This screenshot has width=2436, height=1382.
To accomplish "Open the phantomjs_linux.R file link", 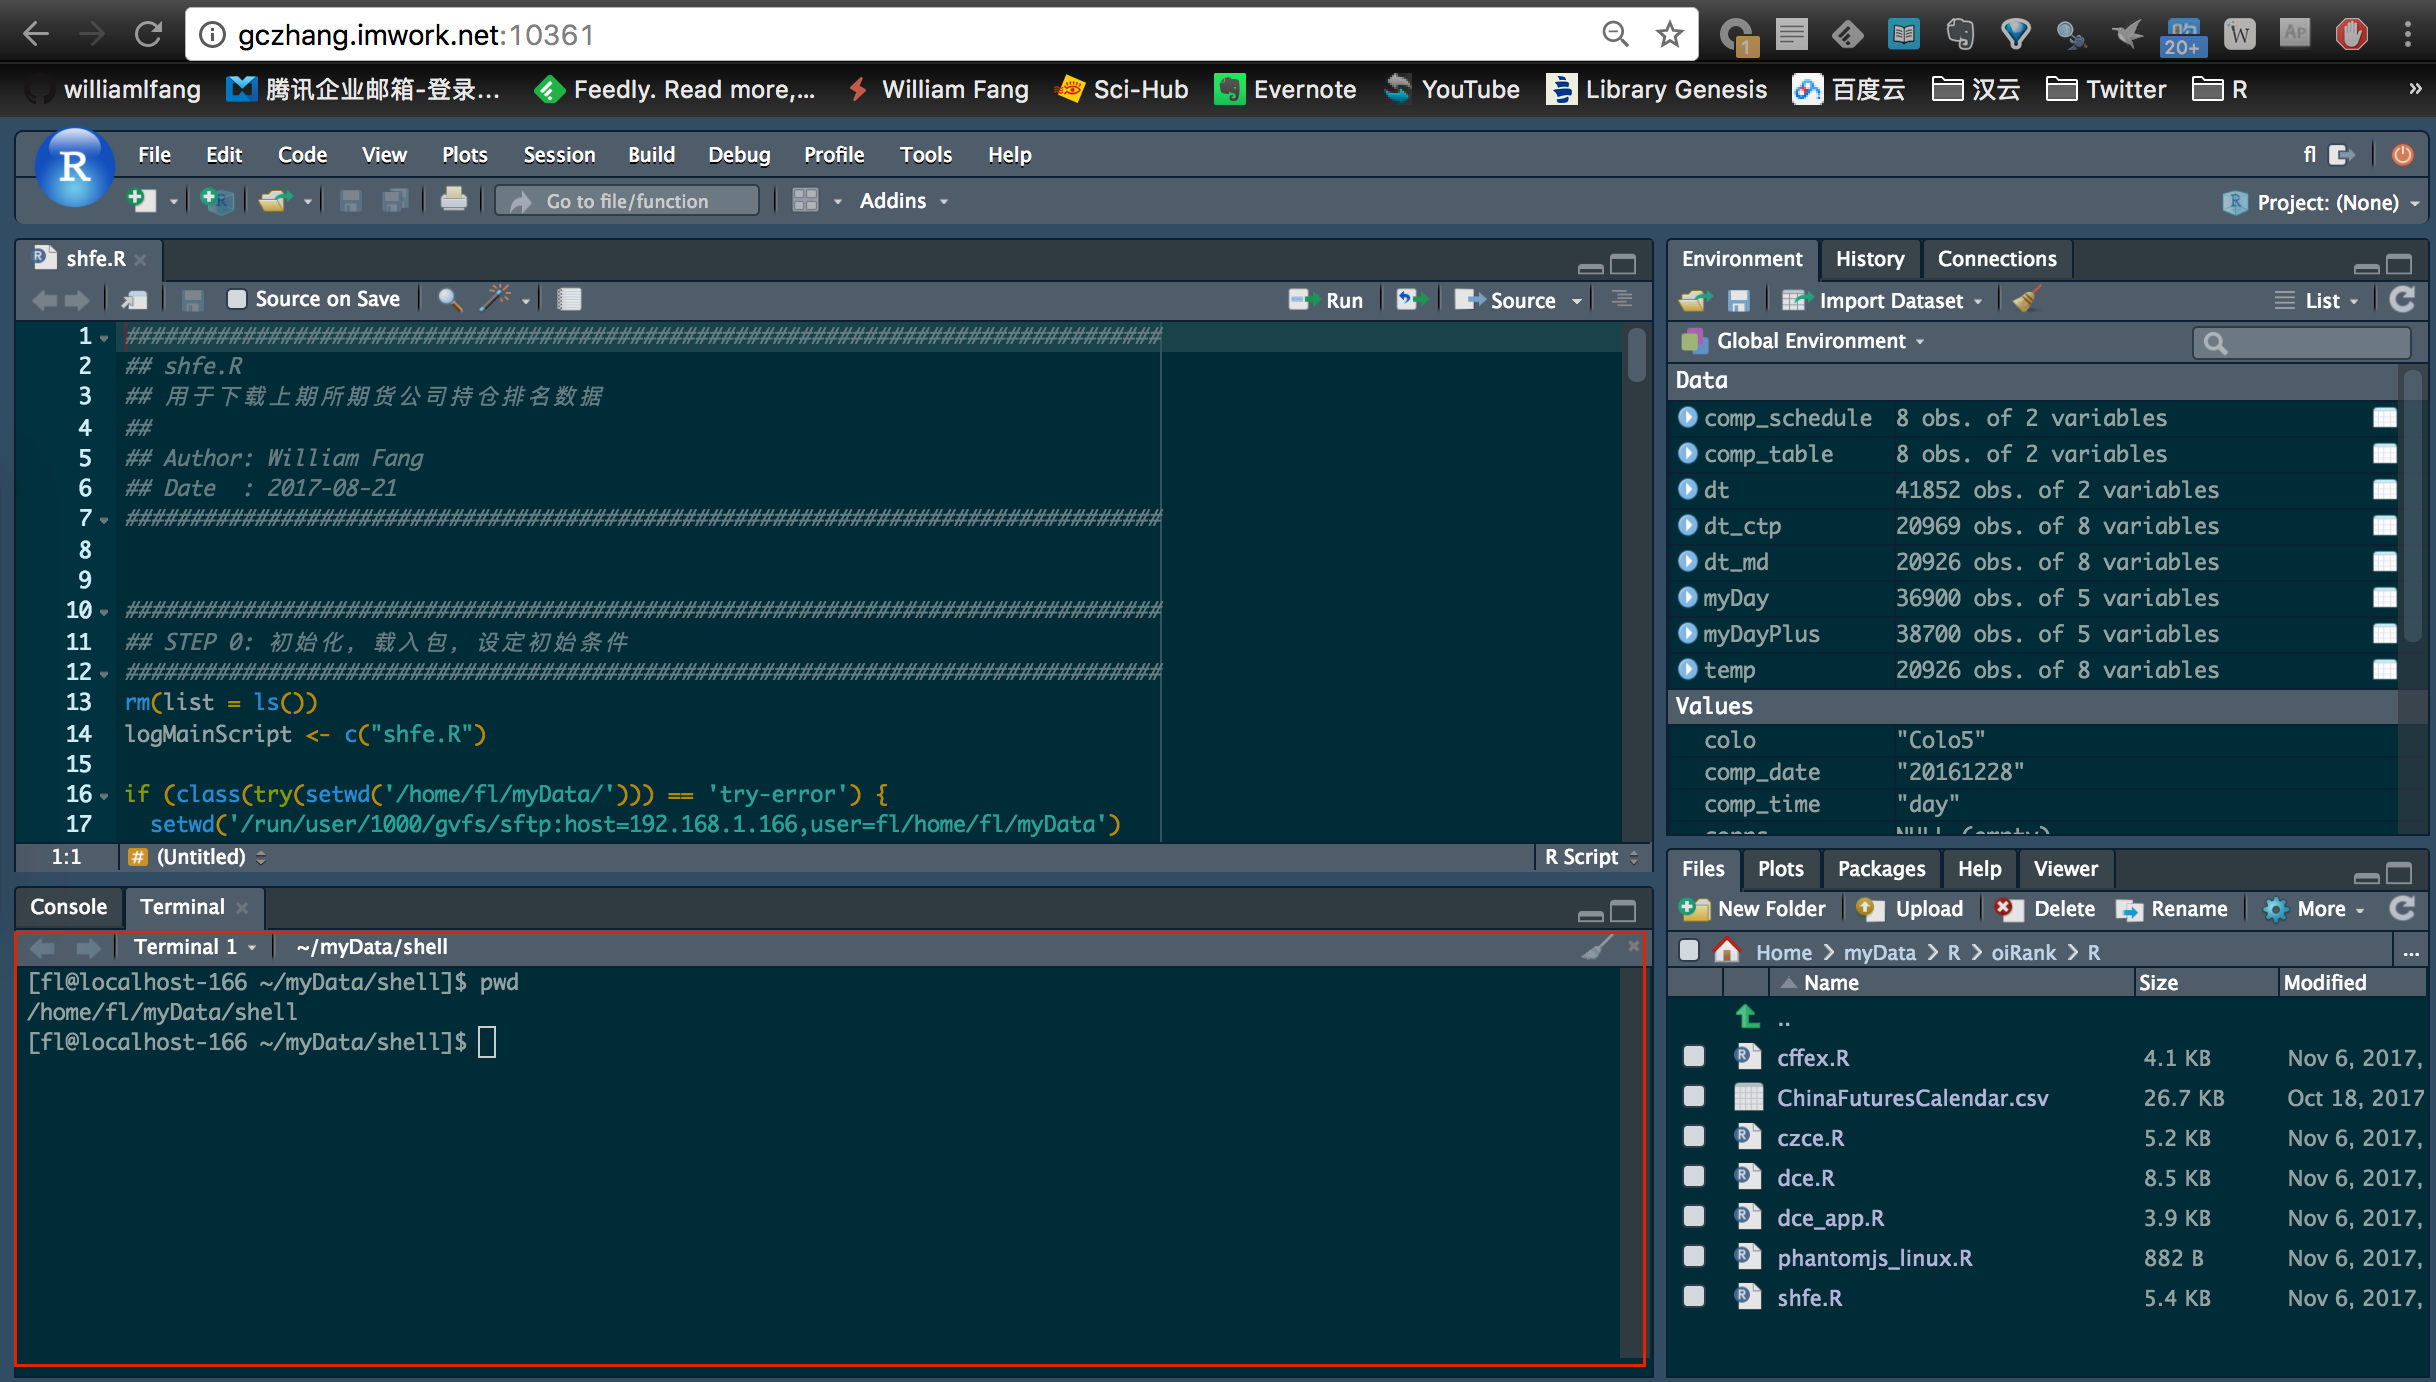I will 1874,1258.
